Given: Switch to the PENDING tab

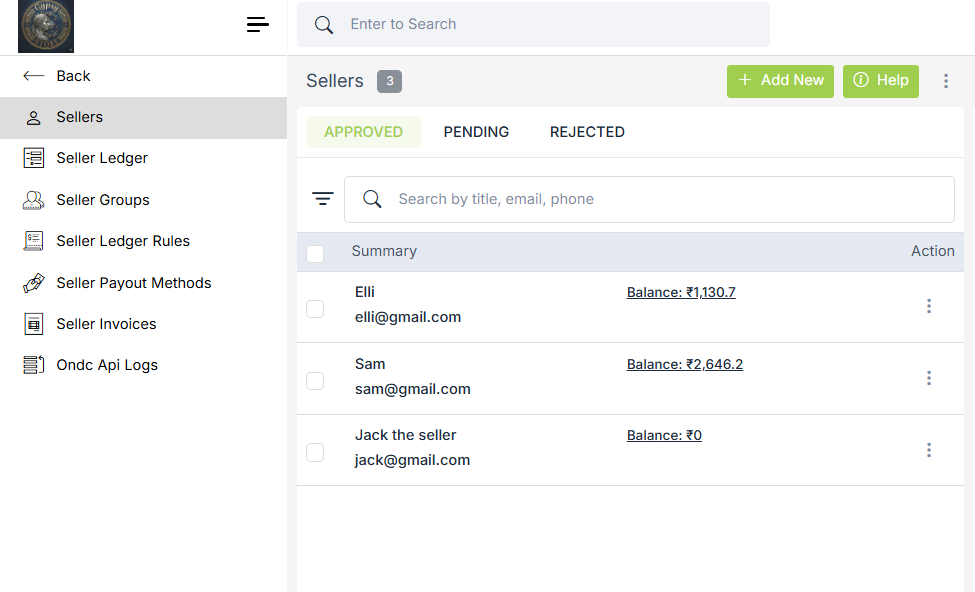Looking at the screenshot, I should pyautogui.click(x=476, y=131).
